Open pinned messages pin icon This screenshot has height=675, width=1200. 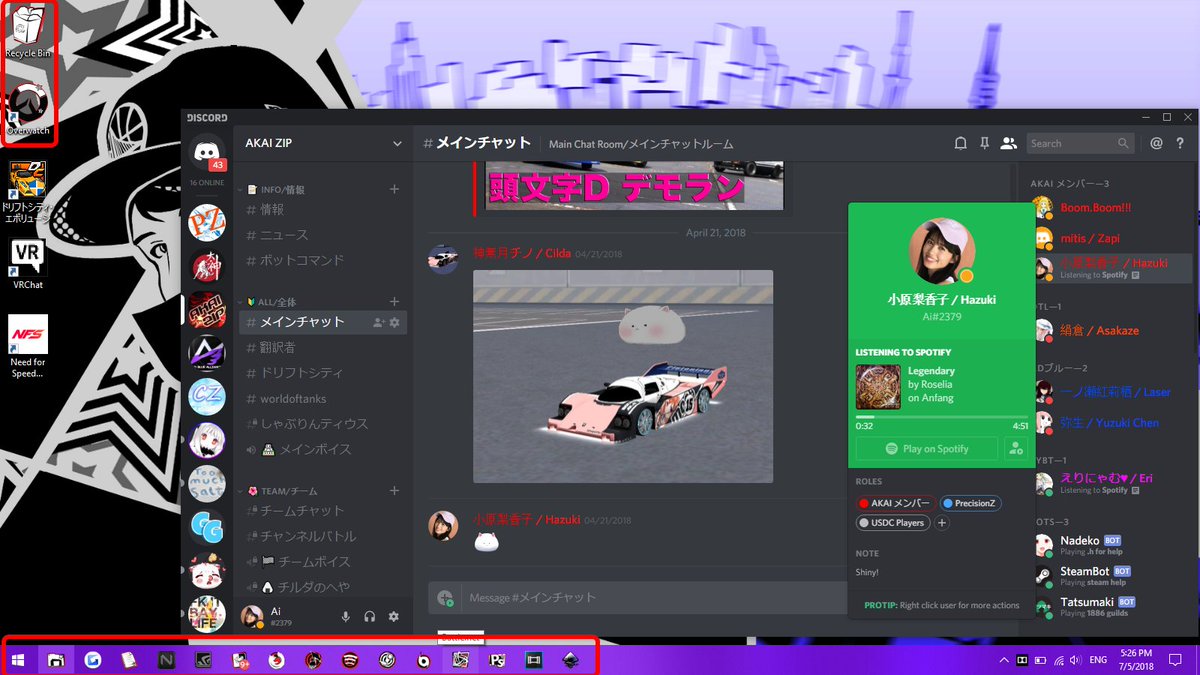pos(984,143)
